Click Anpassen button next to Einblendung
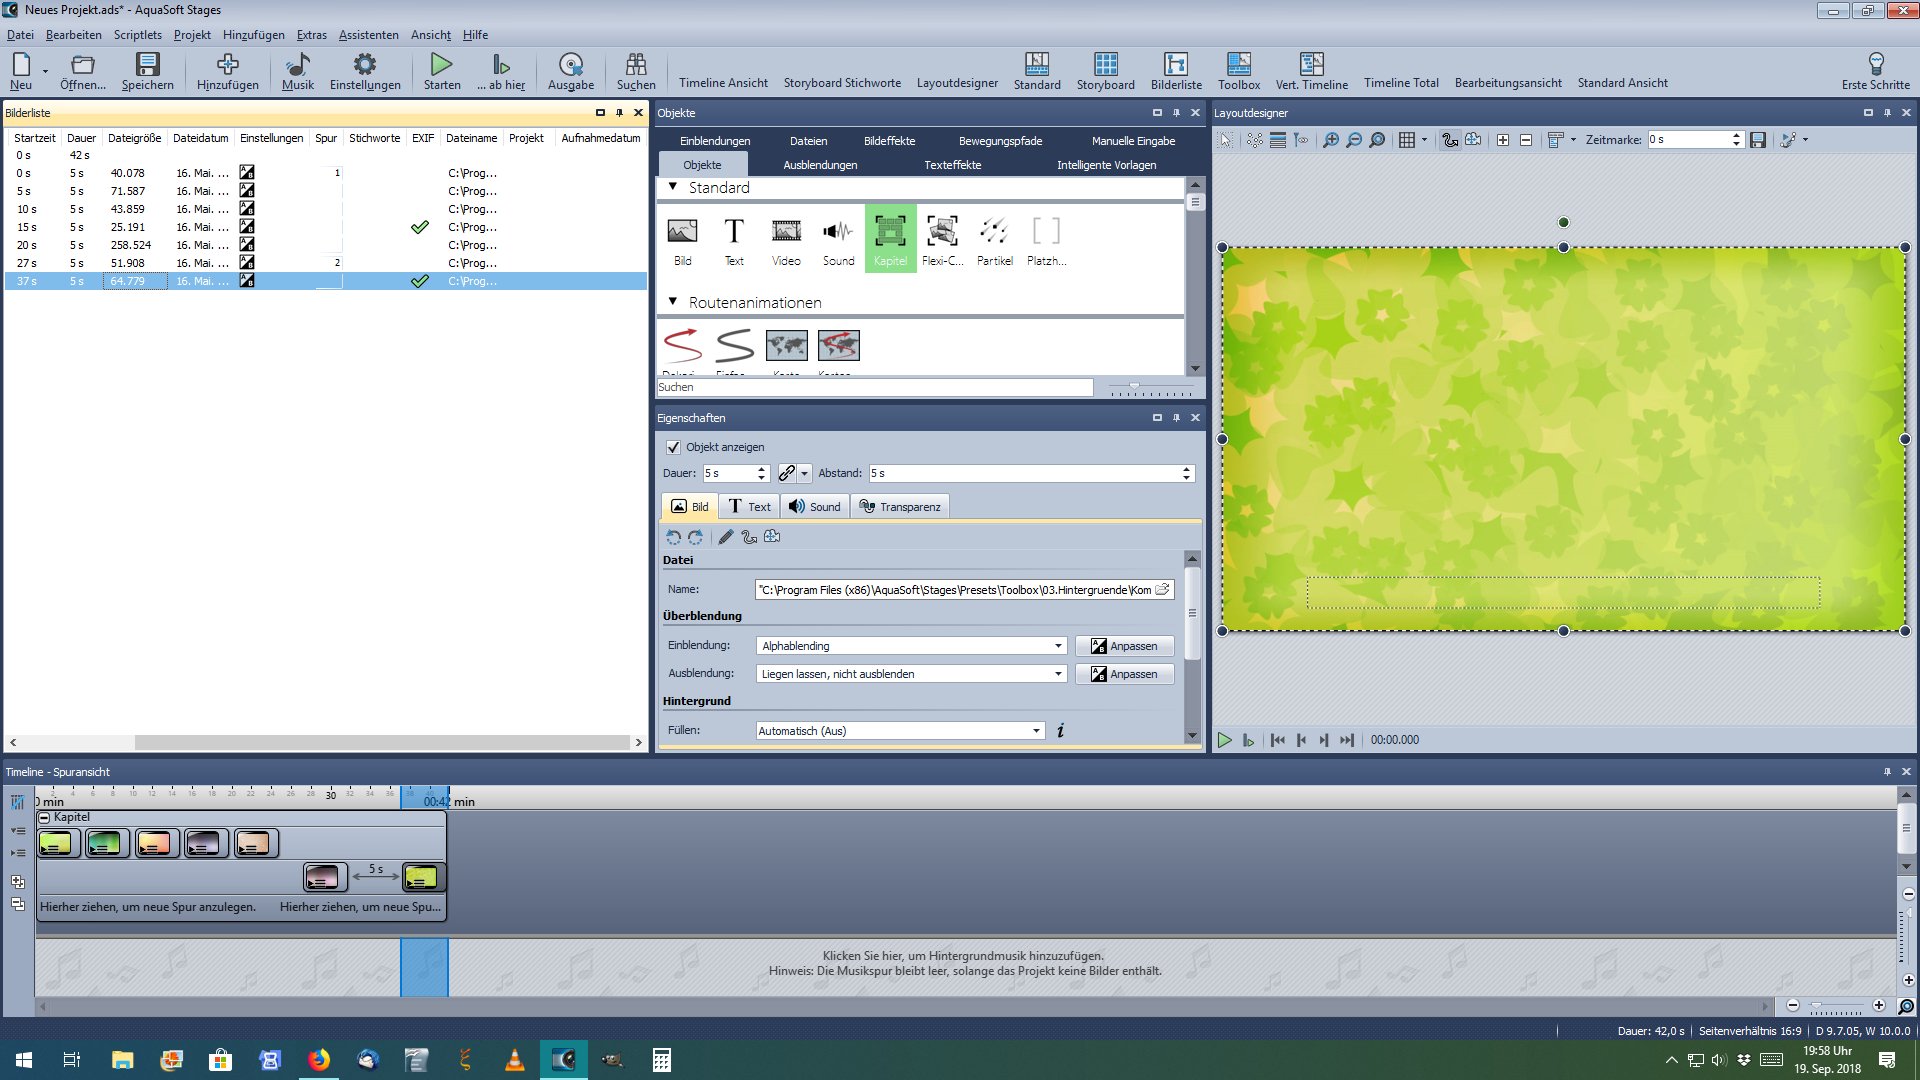This screenshot has height=1080, width=1920. pyautogui.click(x=1124, y=646)
